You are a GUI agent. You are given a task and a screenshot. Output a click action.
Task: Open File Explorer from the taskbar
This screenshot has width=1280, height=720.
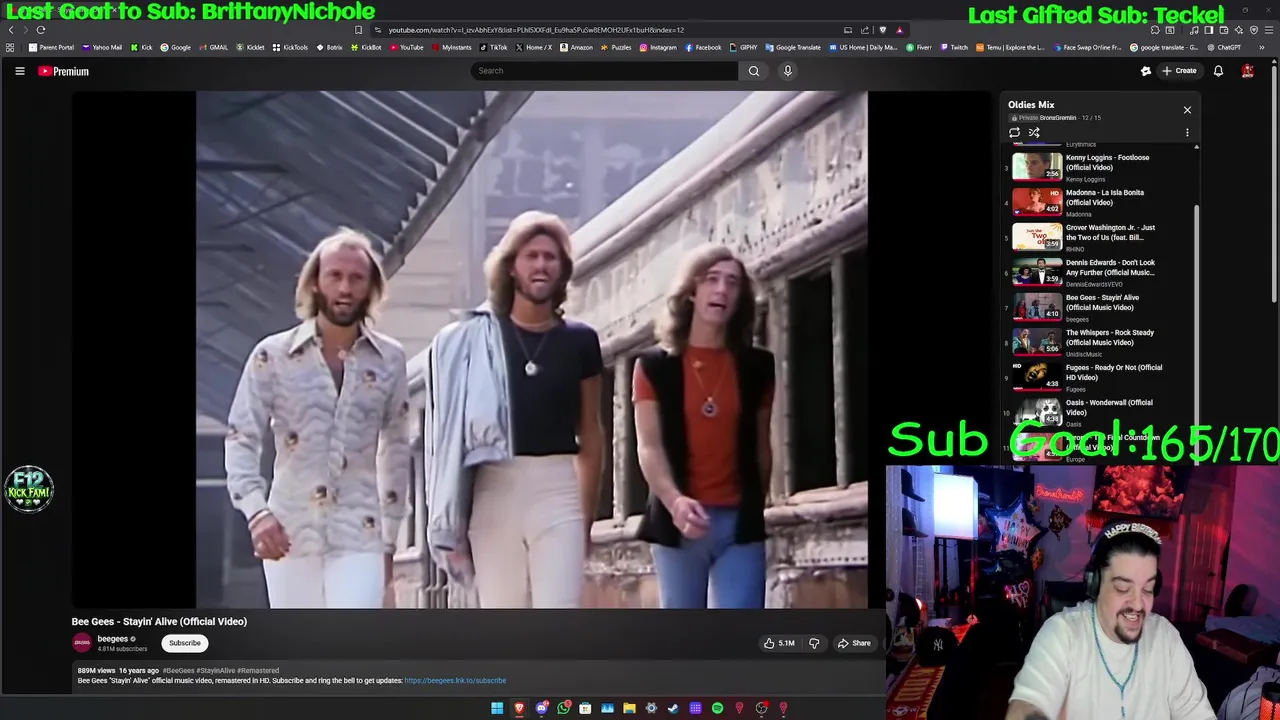pyautogui.click(x=629, y=709)
